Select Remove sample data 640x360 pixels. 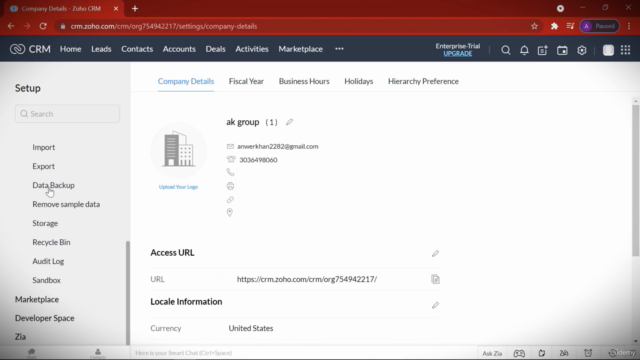(x=66, y=204)
